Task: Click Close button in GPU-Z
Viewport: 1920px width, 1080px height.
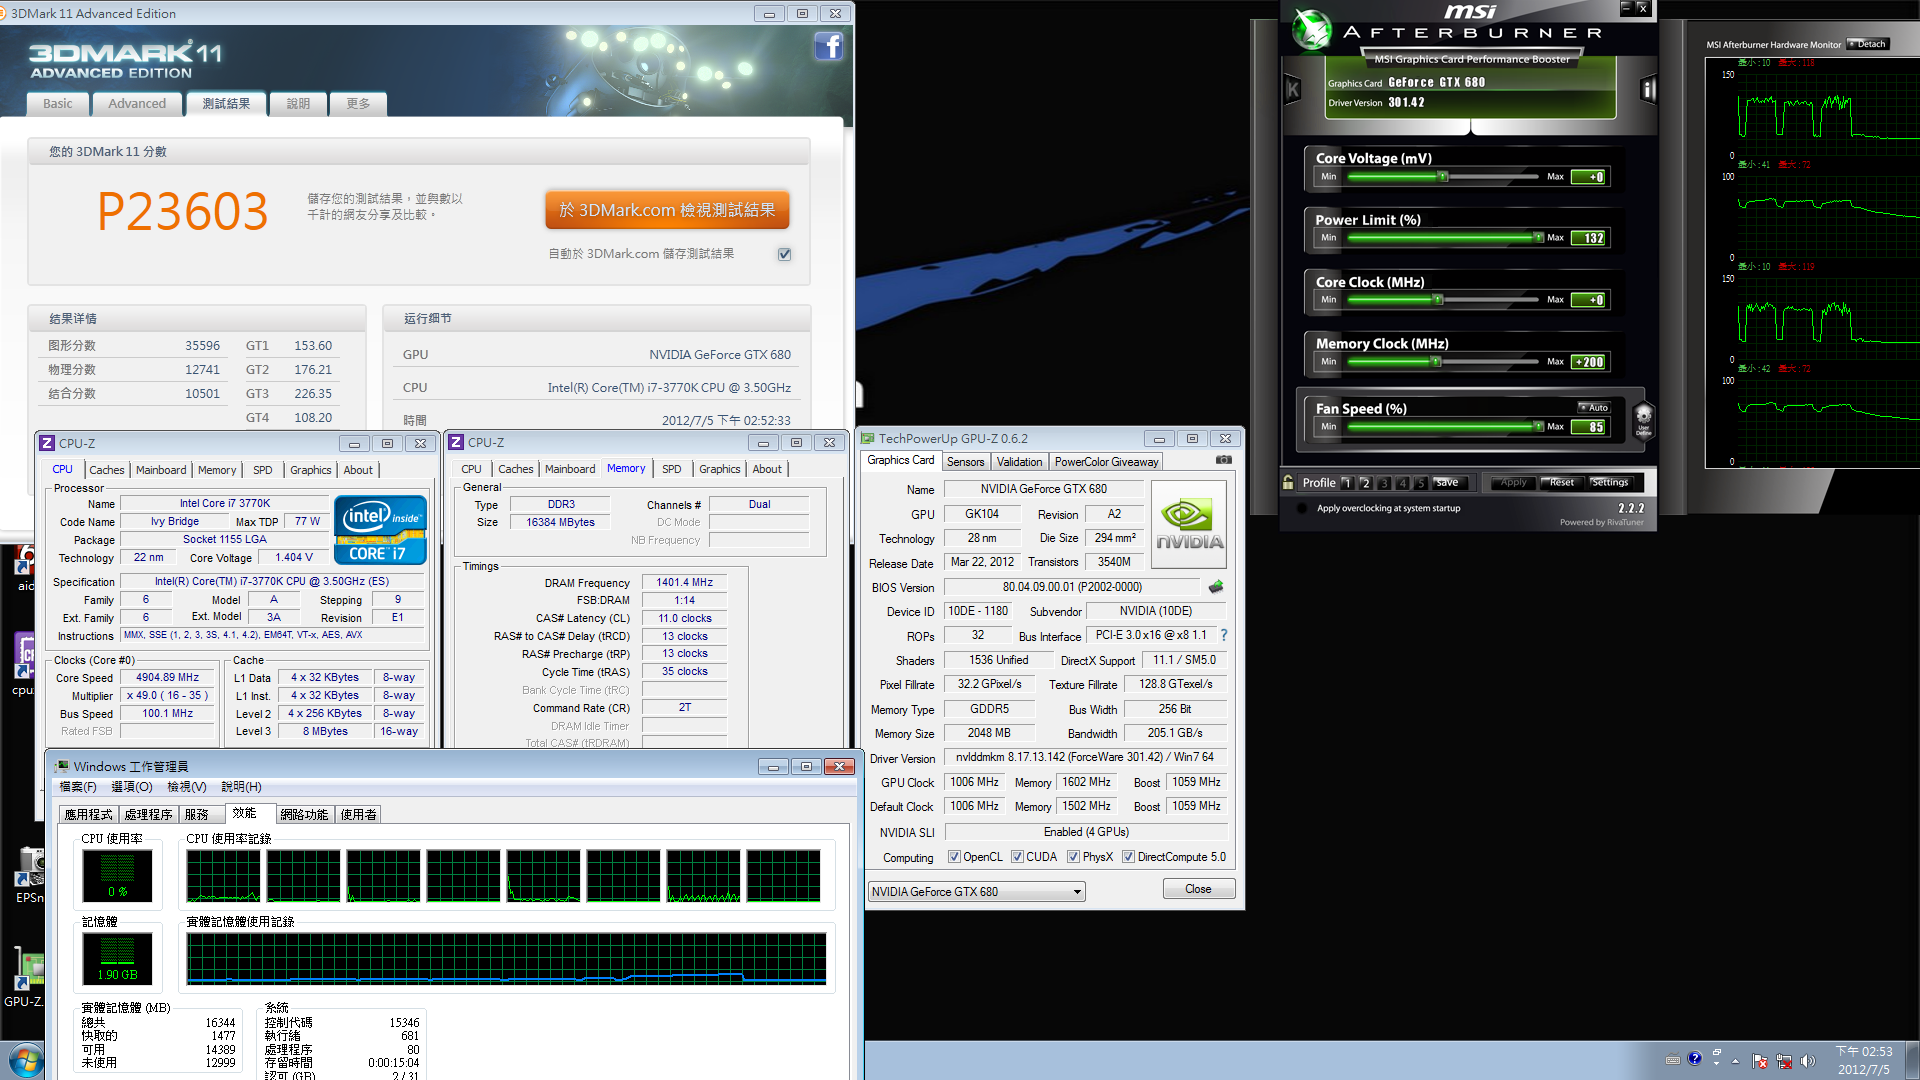Action: point(1198,889)
